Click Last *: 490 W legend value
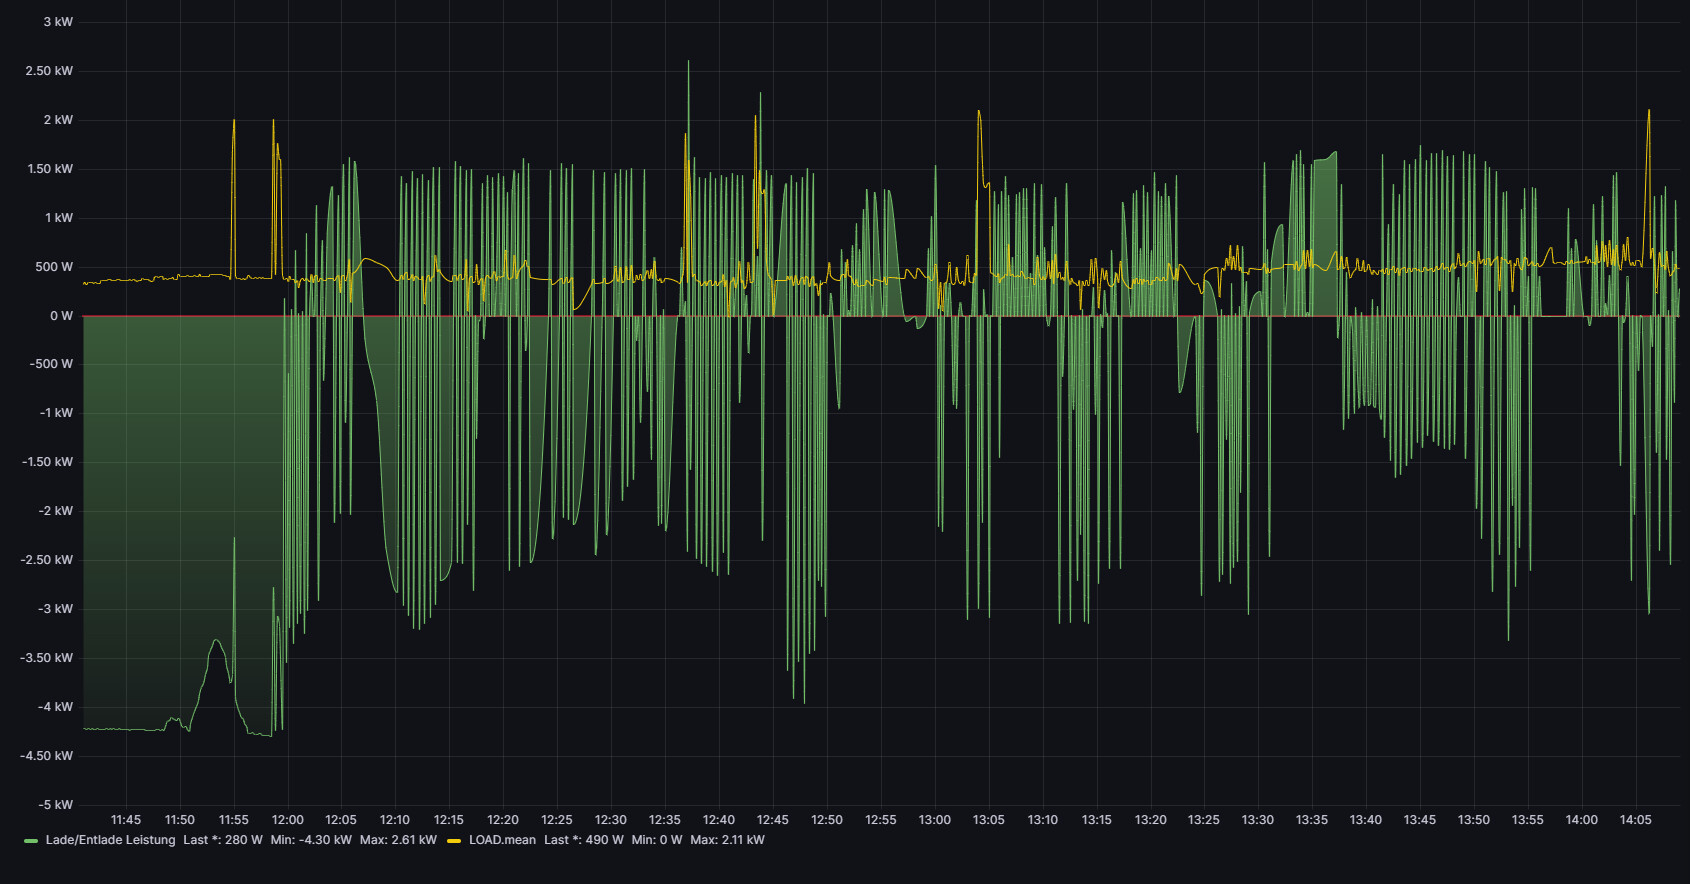The image size is (1690, 884). click(583, 840)
